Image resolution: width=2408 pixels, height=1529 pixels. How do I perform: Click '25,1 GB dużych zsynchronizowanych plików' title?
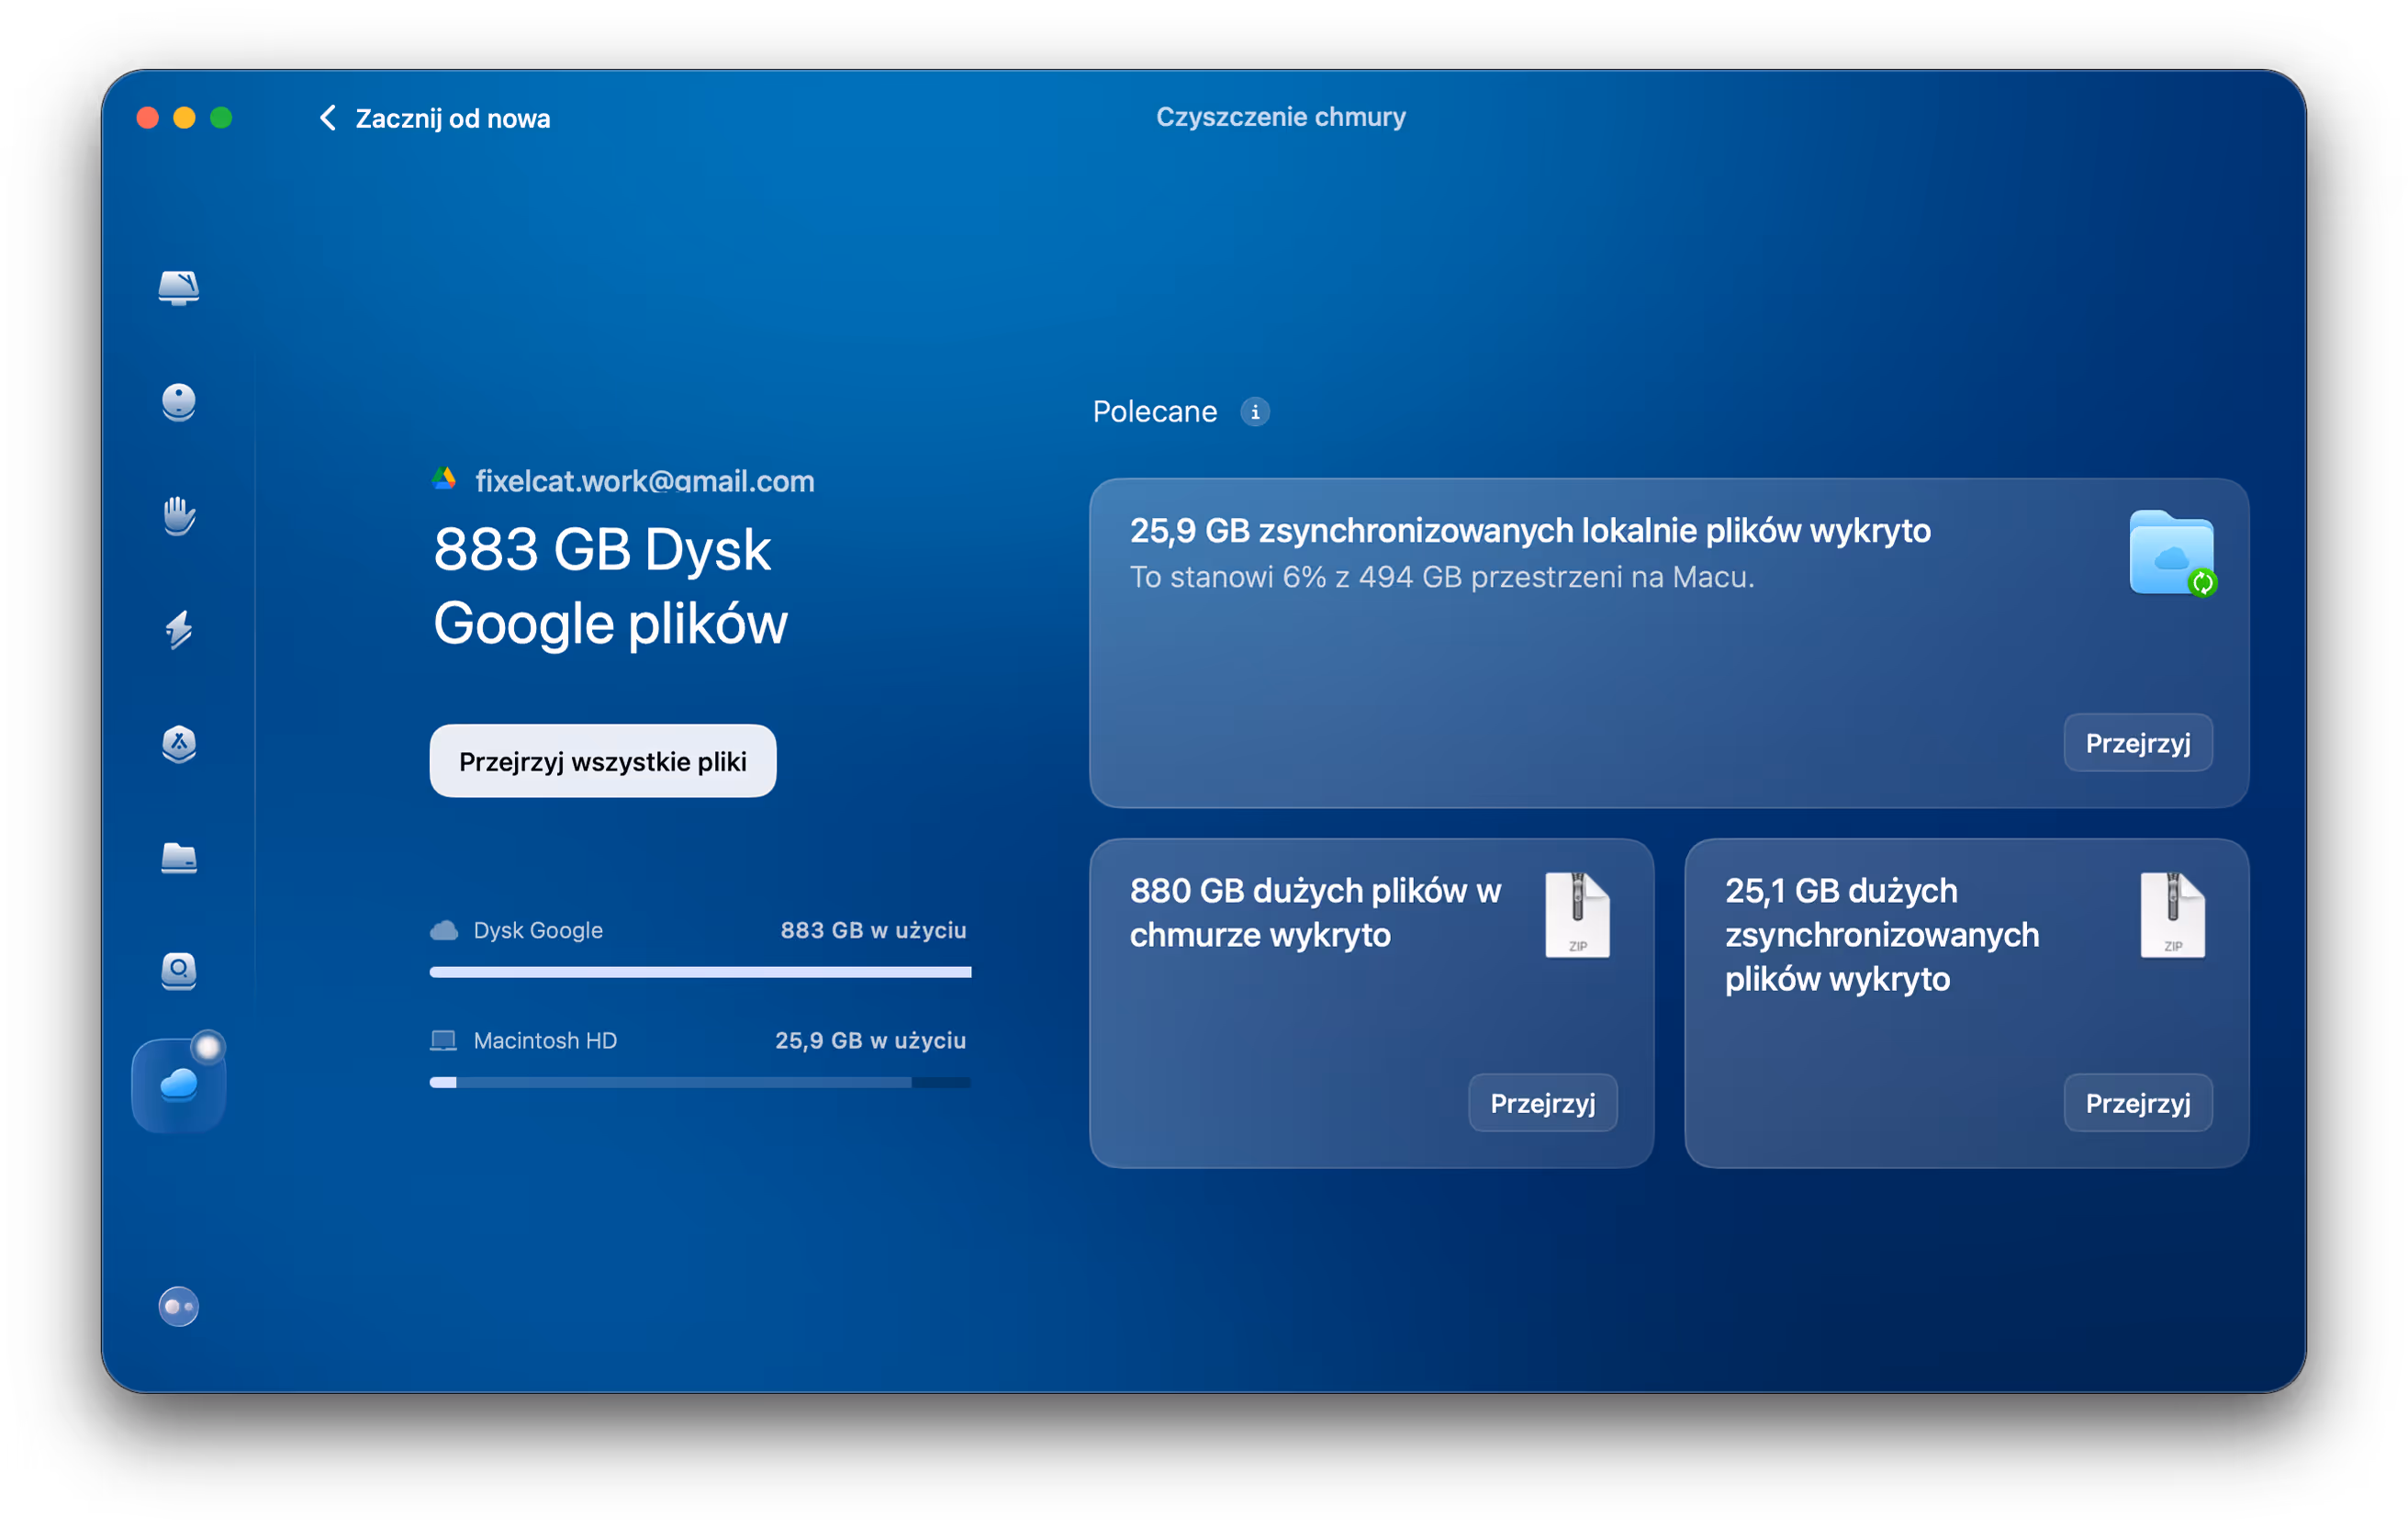coord(1882,934)
